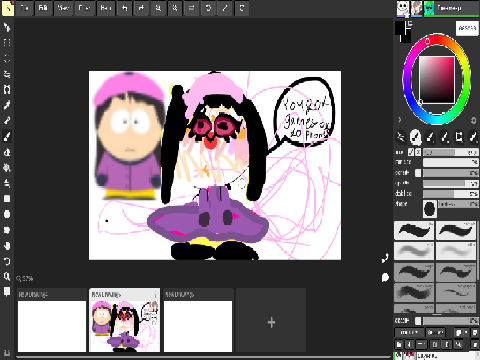Click the second magnifier zoom icon
The height and width of the screenshot is (360, 480).
(x=175, y=8)
